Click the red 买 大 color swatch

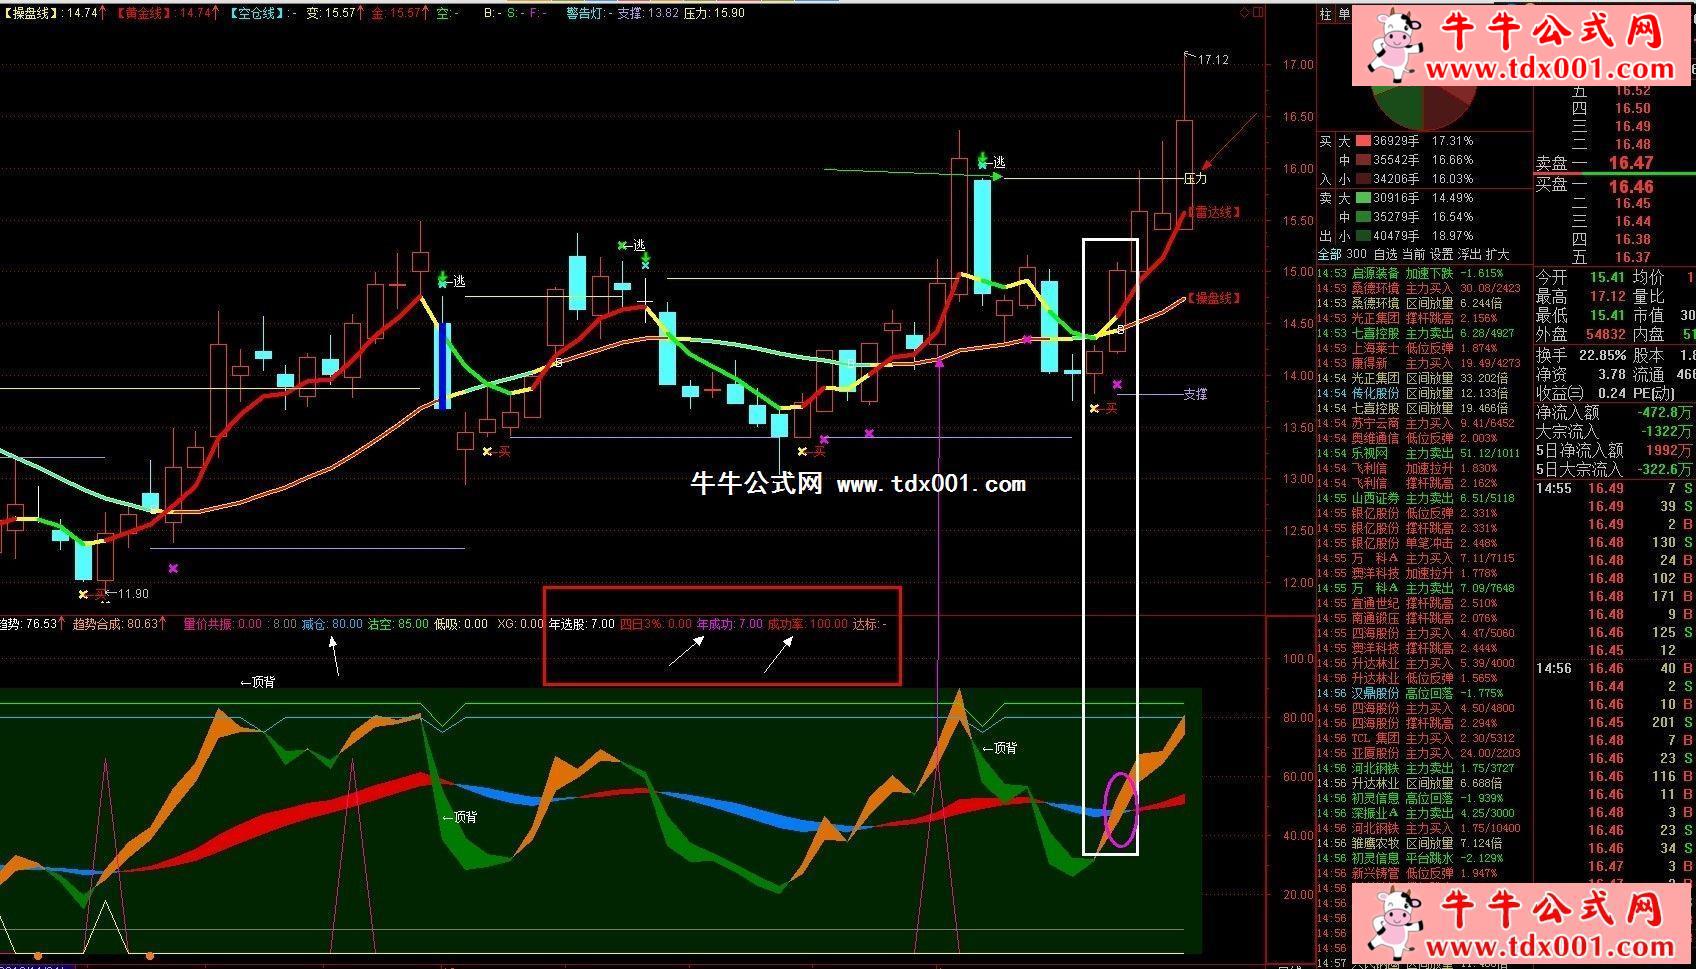click(1363, 141)
